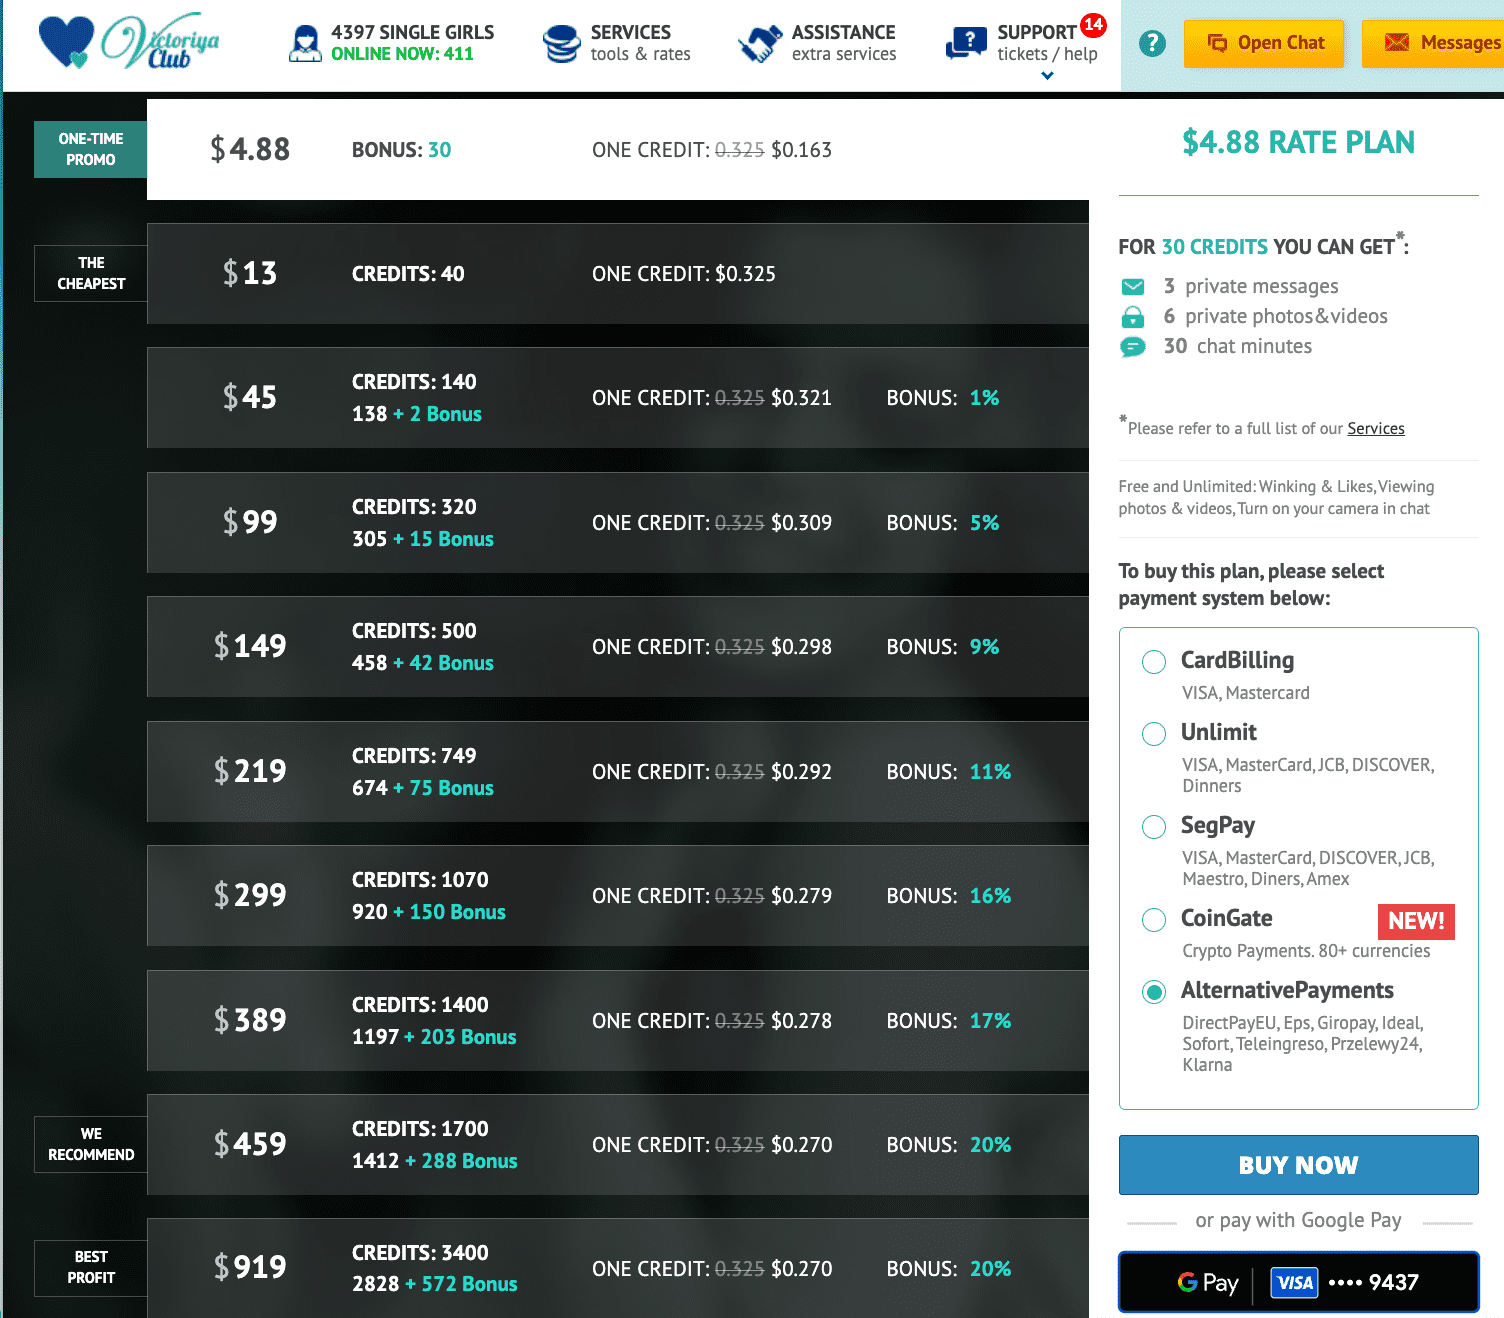Choose the $45 plan with 140 credits
This screenshot has height=1318, width=1504.
point(618,397)
